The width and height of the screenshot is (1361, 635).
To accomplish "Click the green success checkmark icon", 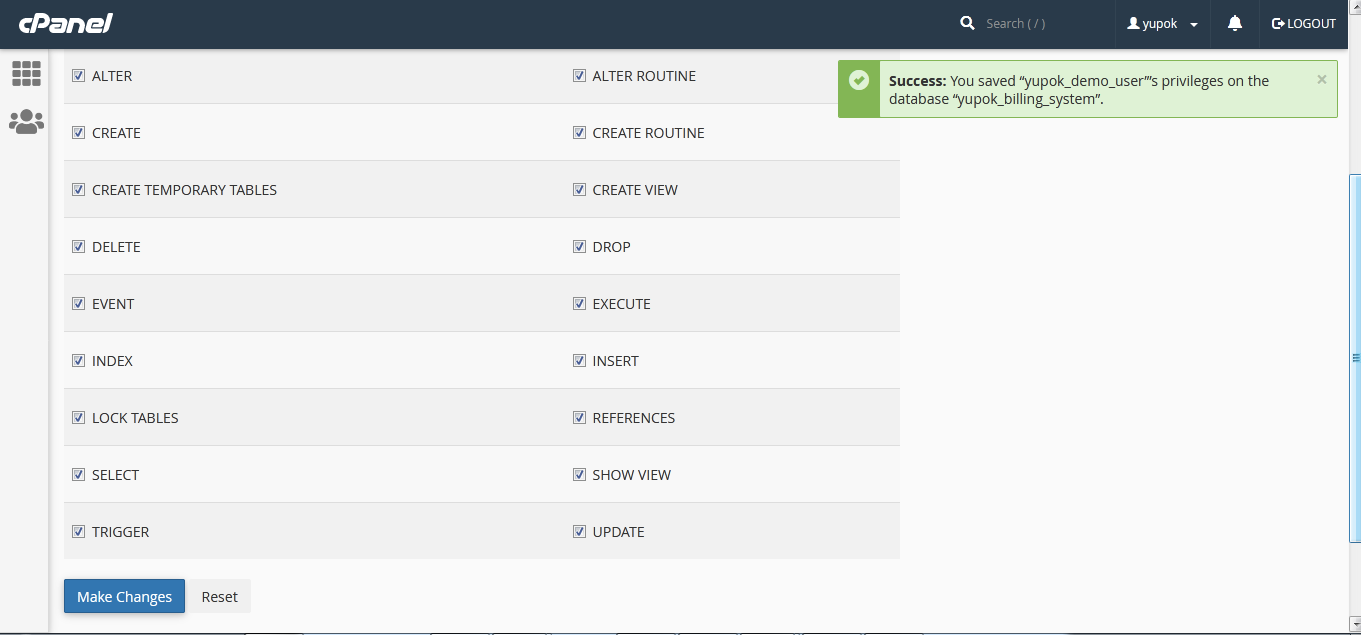I will click(858, 81).
